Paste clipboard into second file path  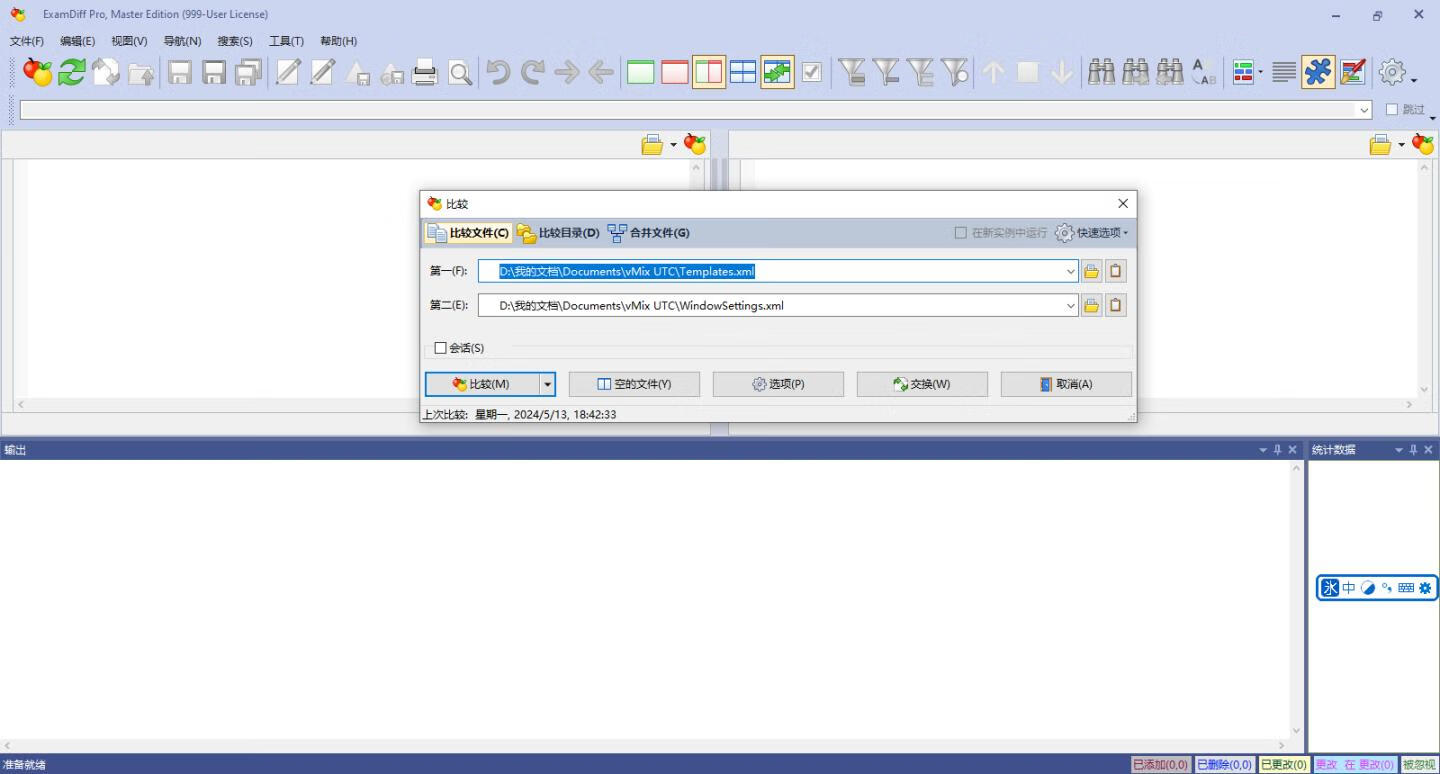pos(1115,306)
